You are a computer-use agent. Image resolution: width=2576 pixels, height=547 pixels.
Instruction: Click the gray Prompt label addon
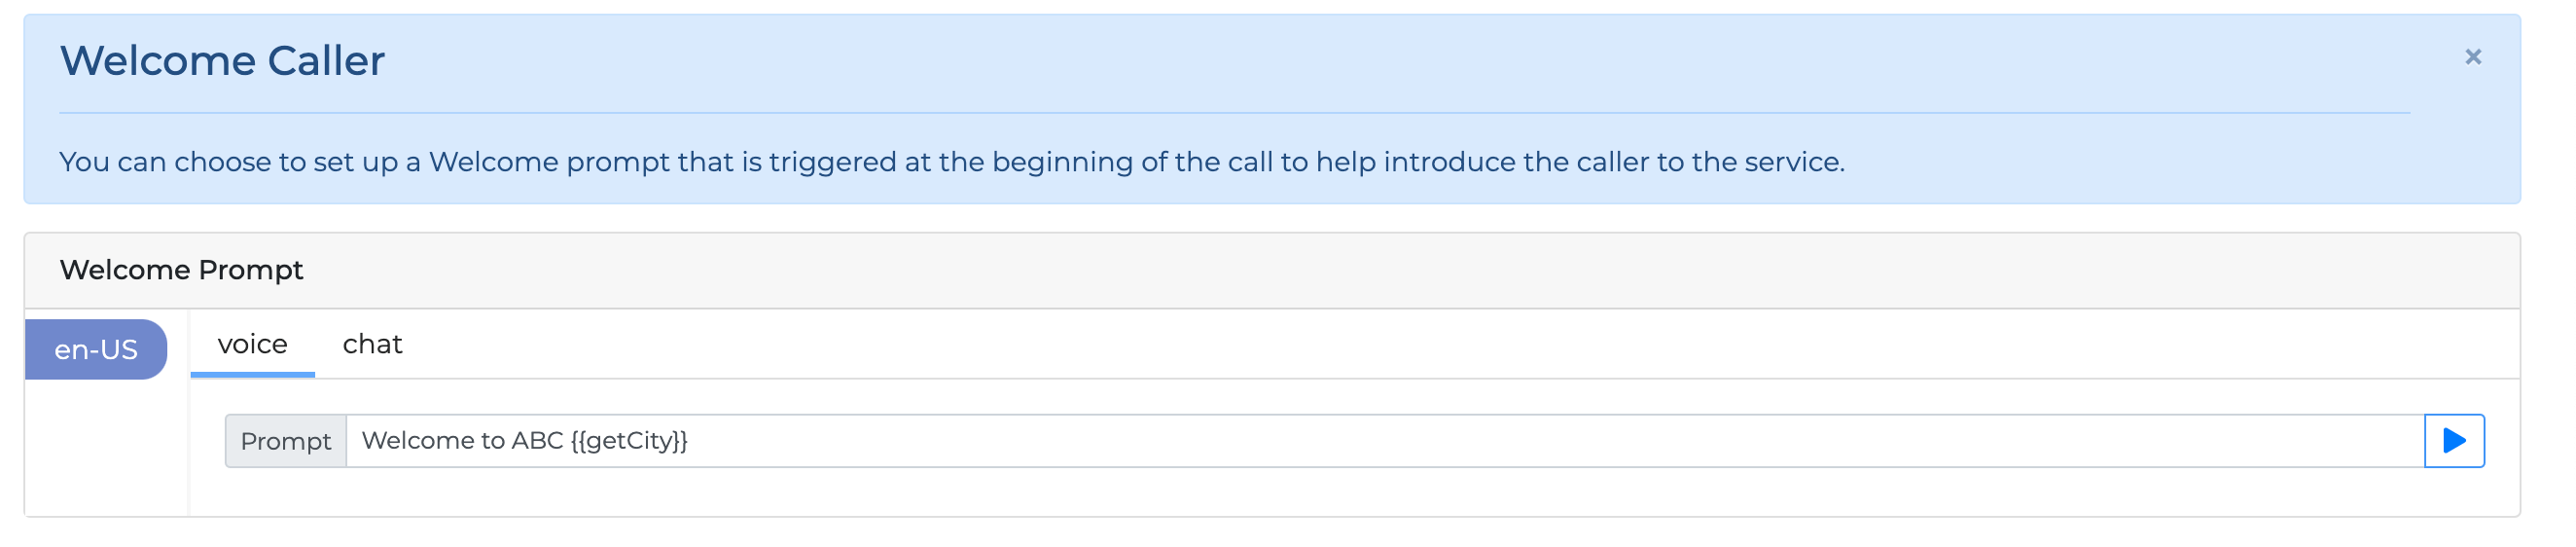(285, 441)
